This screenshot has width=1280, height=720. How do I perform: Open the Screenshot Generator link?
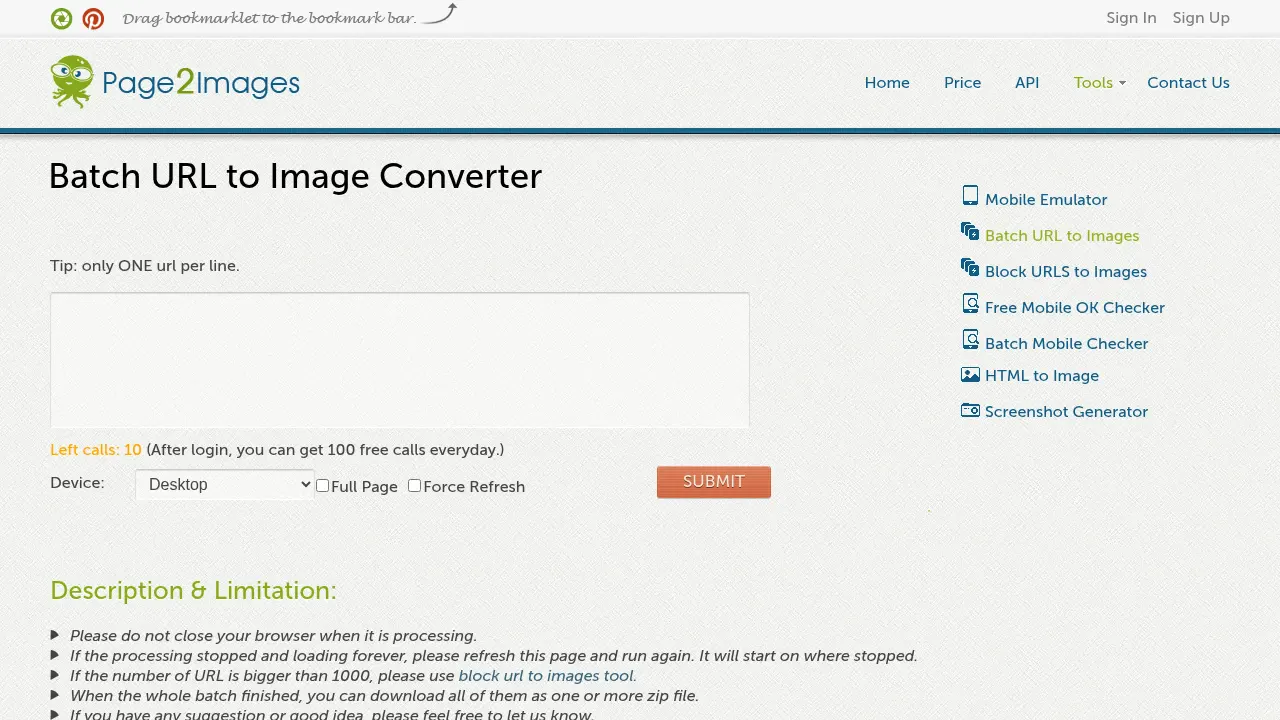pyautogui.click(x=1066, y=412)
